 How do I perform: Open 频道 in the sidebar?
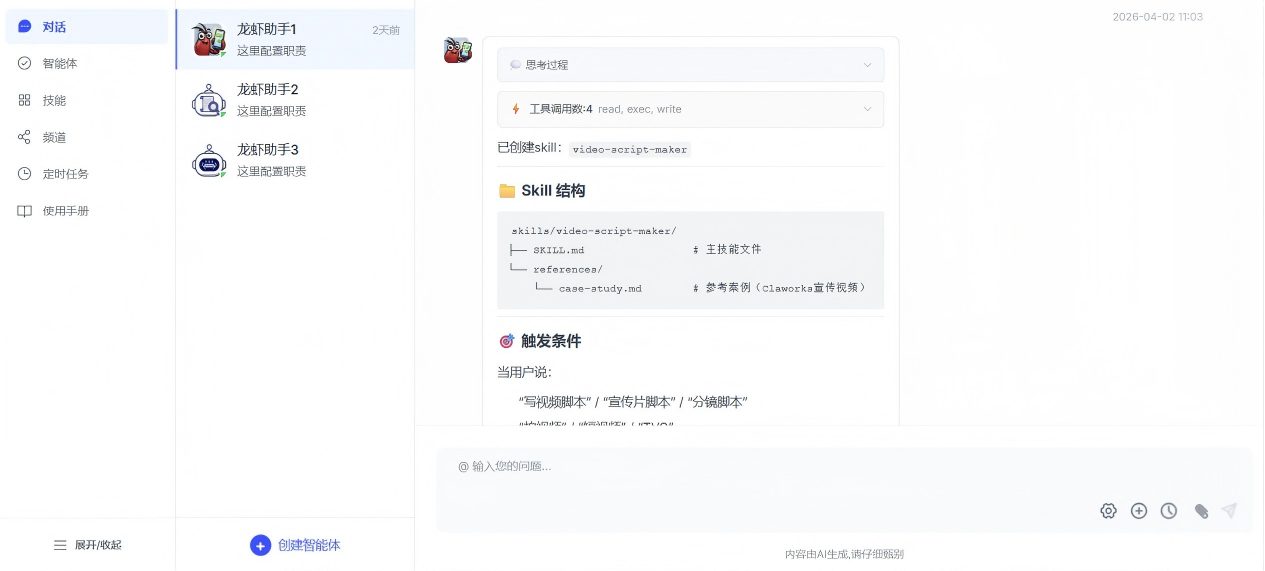(54, 137)
